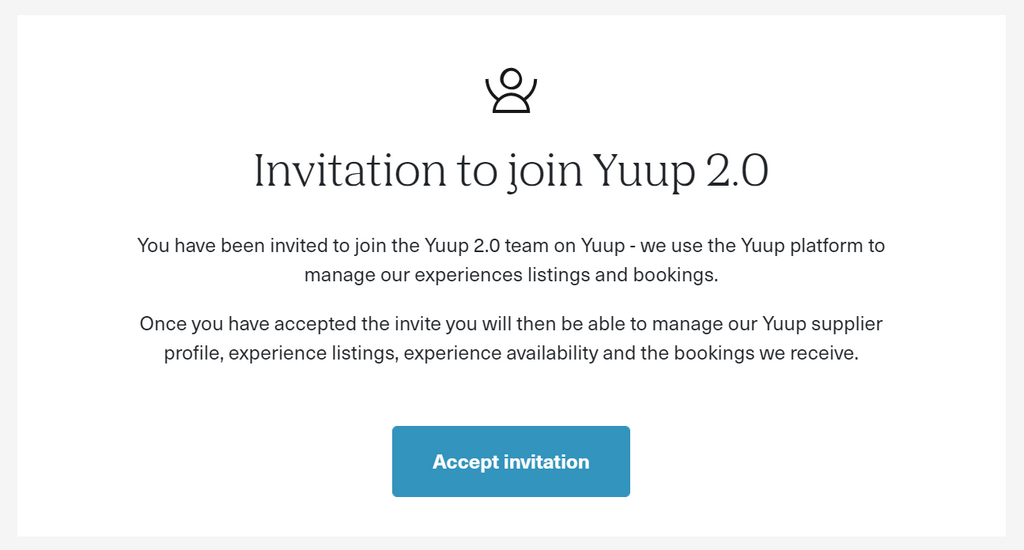The height and width of the screenshot is (550, 1024).
Task: Accept the invitation to Yuup 2.0
Action: (x=511, y=461)
